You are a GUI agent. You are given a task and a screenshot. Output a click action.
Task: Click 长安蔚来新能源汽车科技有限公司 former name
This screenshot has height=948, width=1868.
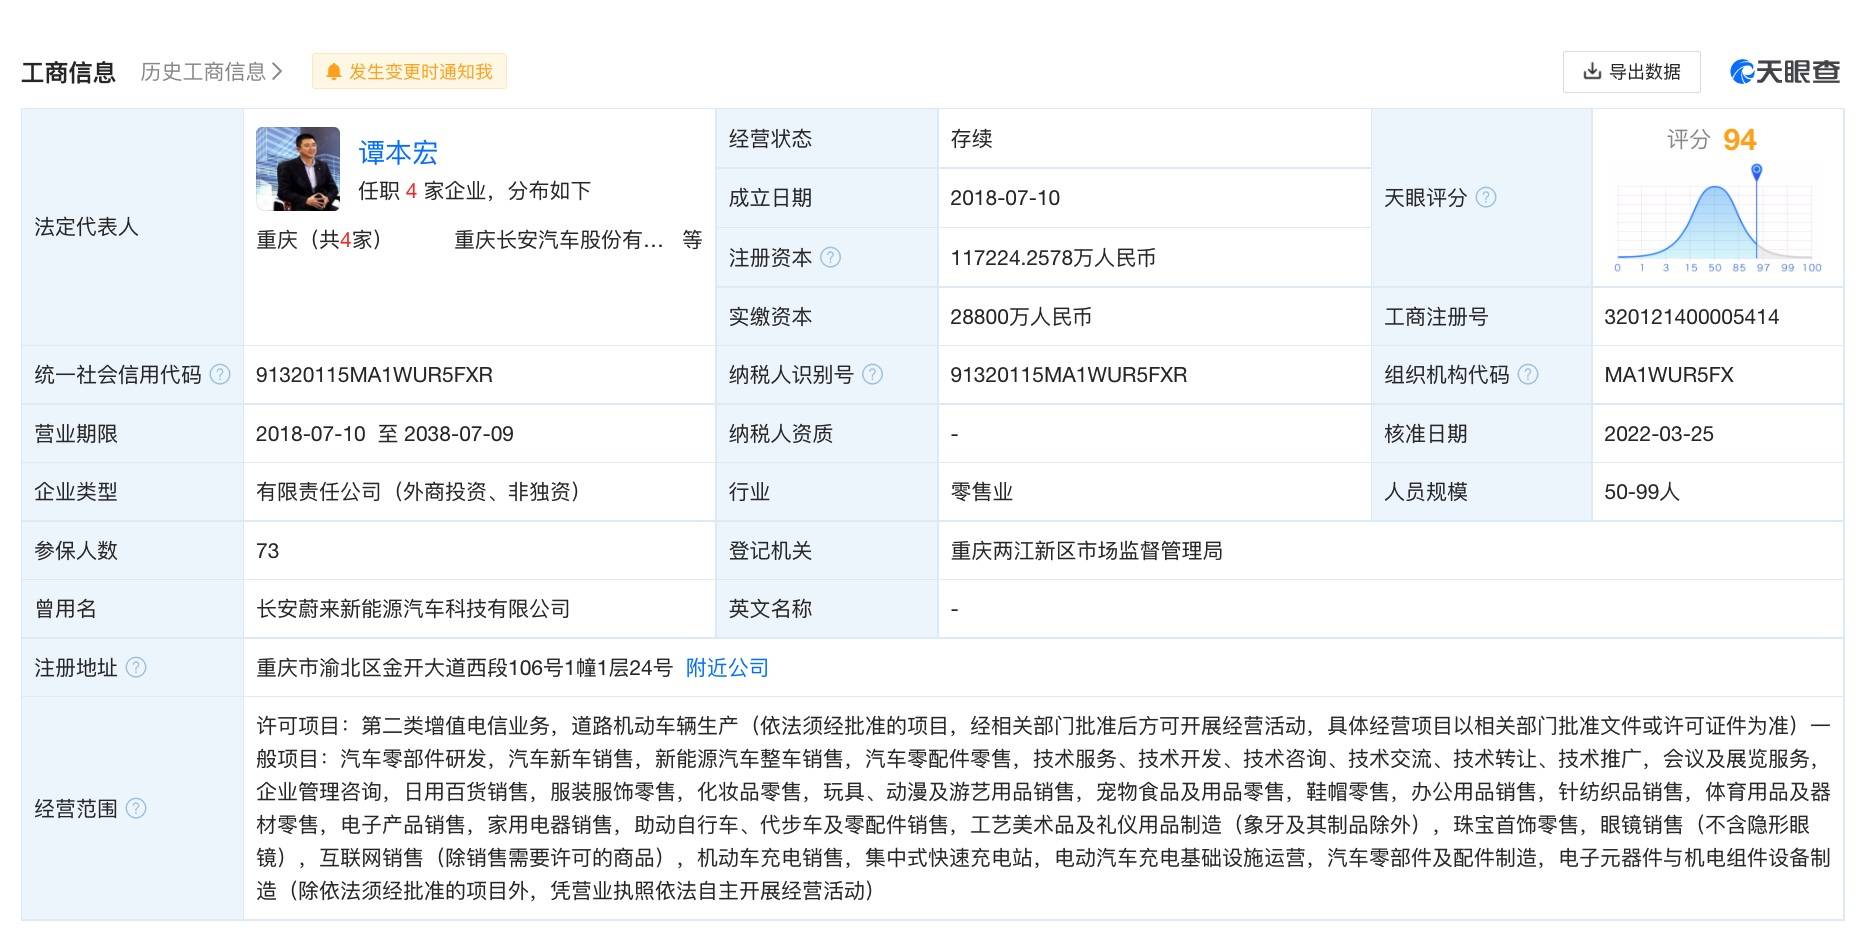pyautogui.click(x=413, y=609)
